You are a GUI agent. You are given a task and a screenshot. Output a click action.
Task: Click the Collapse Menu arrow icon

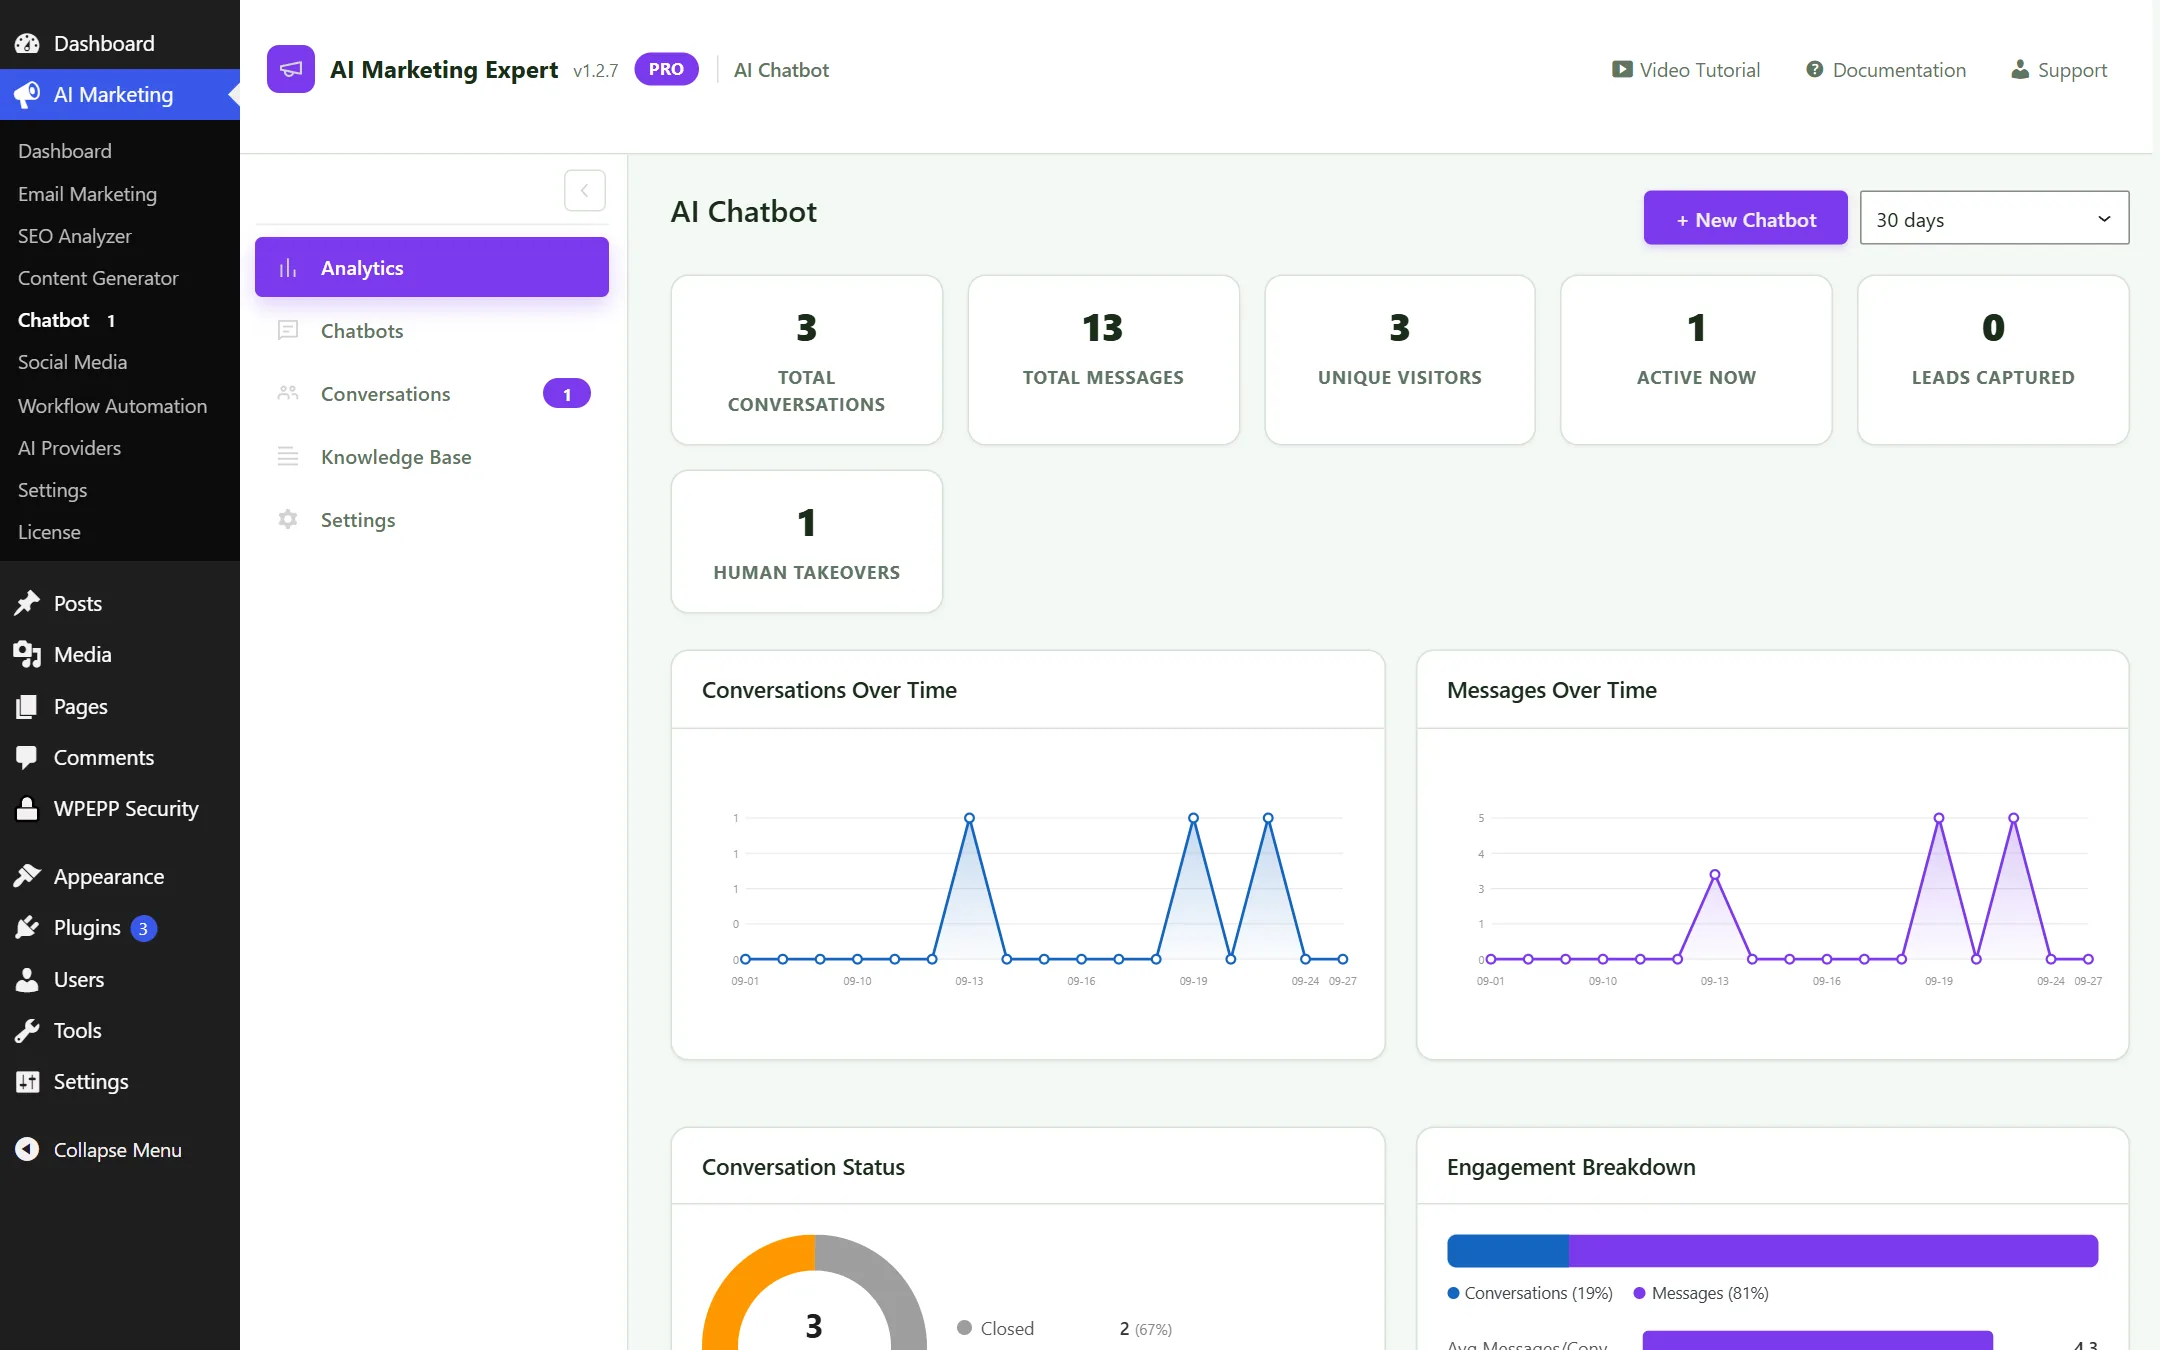[x=27, y=1149]
